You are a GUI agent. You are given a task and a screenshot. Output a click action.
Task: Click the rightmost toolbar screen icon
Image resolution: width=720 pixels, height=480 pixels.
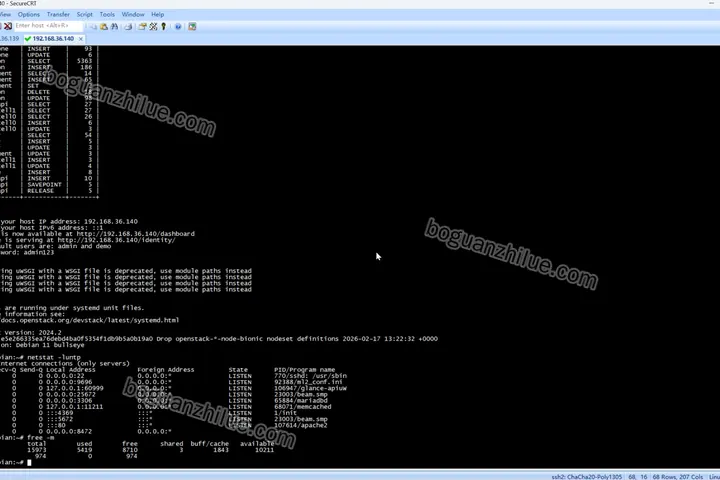coord(192,27)
